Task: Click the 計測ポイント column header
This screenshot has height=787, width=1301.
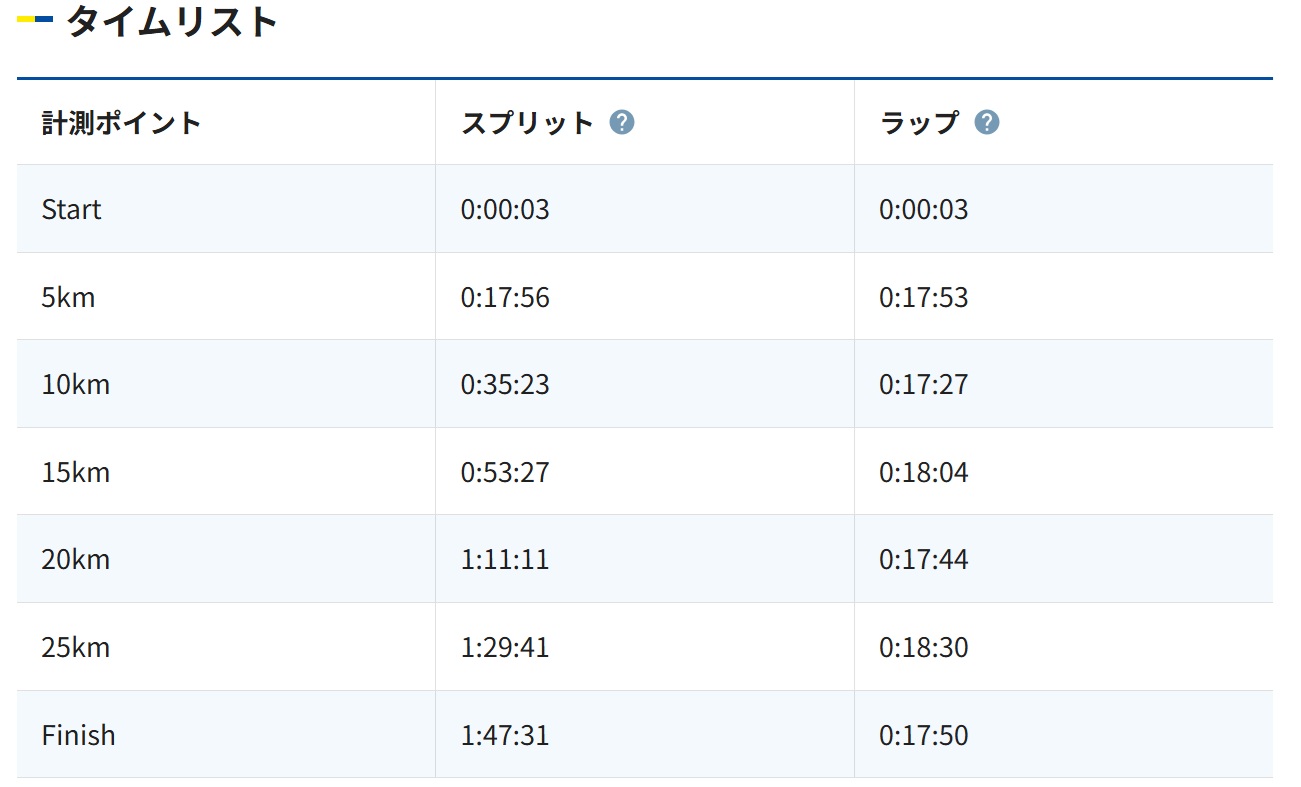Action: pyautogui.click(x=121, y=123)
